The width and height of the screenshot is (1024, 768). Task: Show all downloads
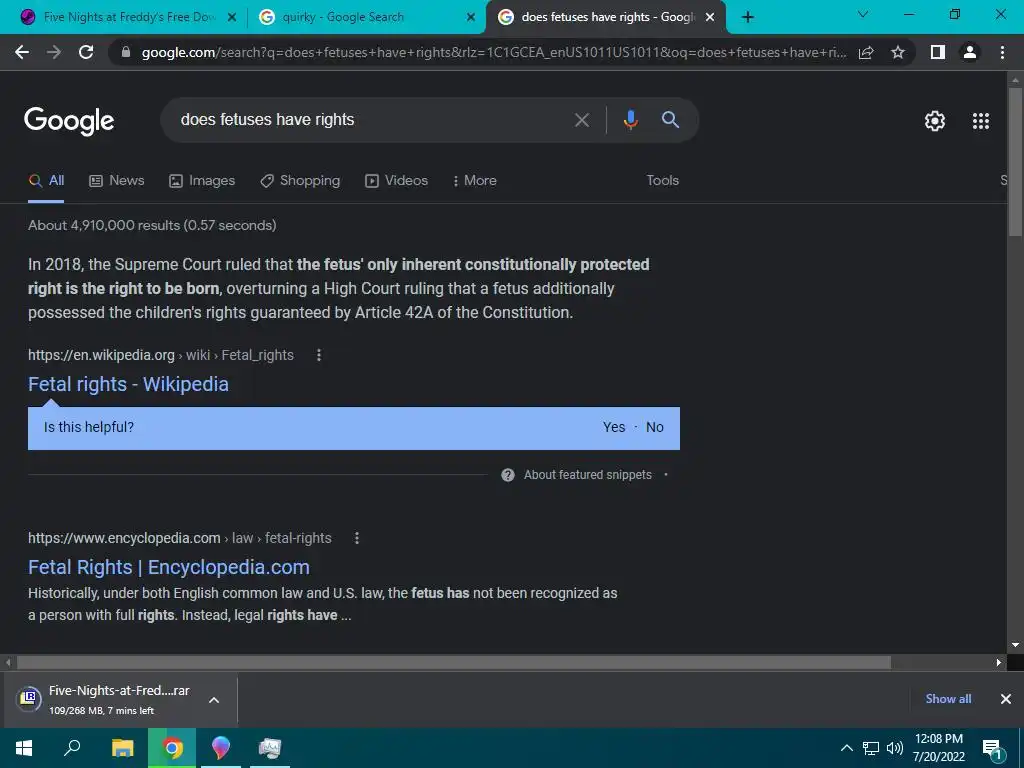948,699
